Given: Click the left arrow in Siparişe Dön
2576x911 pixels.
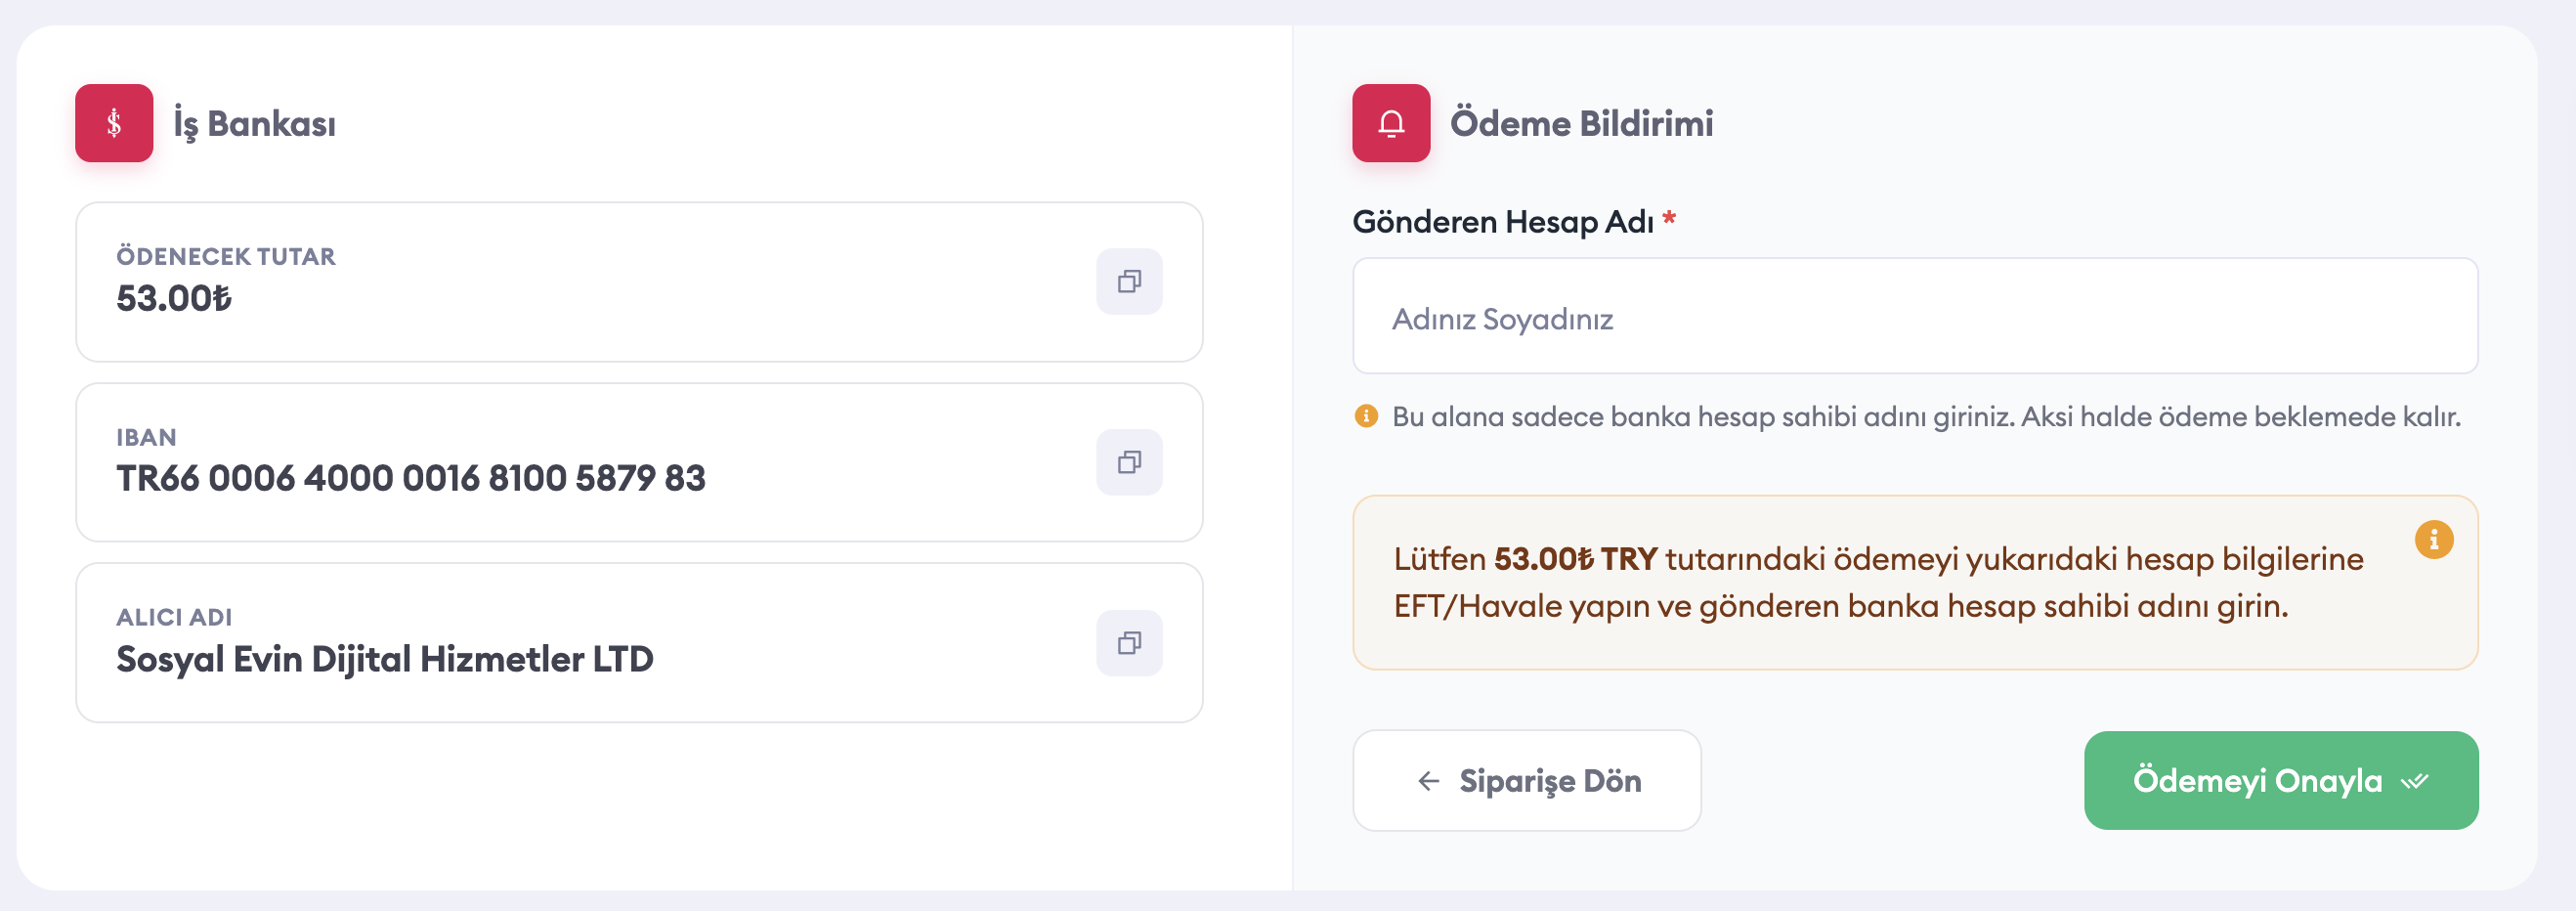Looking at the screenshot, I should click(x=1429, y=781).
